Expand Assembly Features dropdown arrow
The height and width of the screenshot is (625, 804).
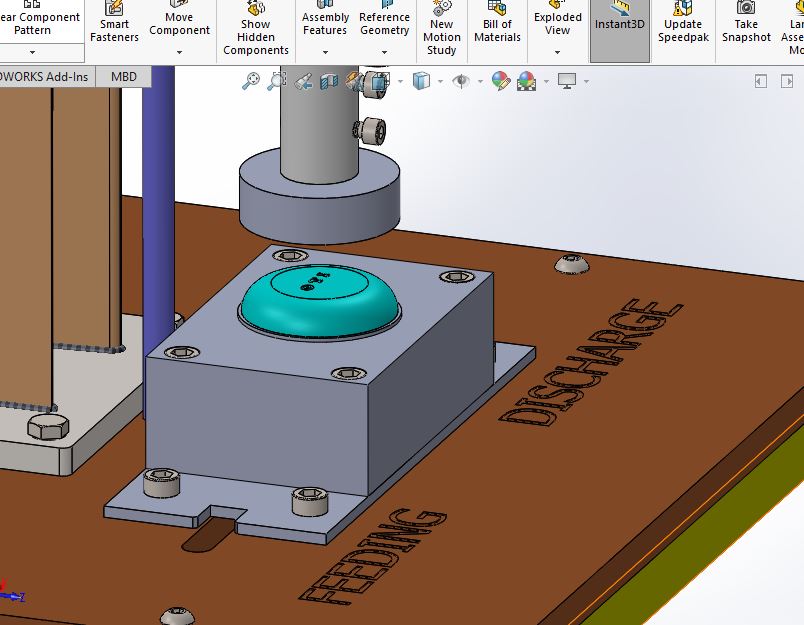point(325,52)
